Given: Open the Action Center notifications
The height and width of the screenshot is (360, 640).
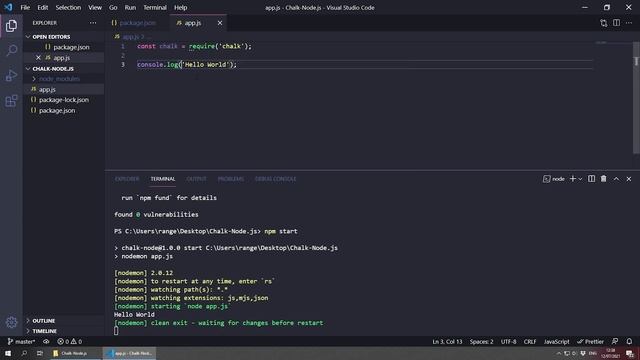Looking at the screenshot, I should coord(630,353).
